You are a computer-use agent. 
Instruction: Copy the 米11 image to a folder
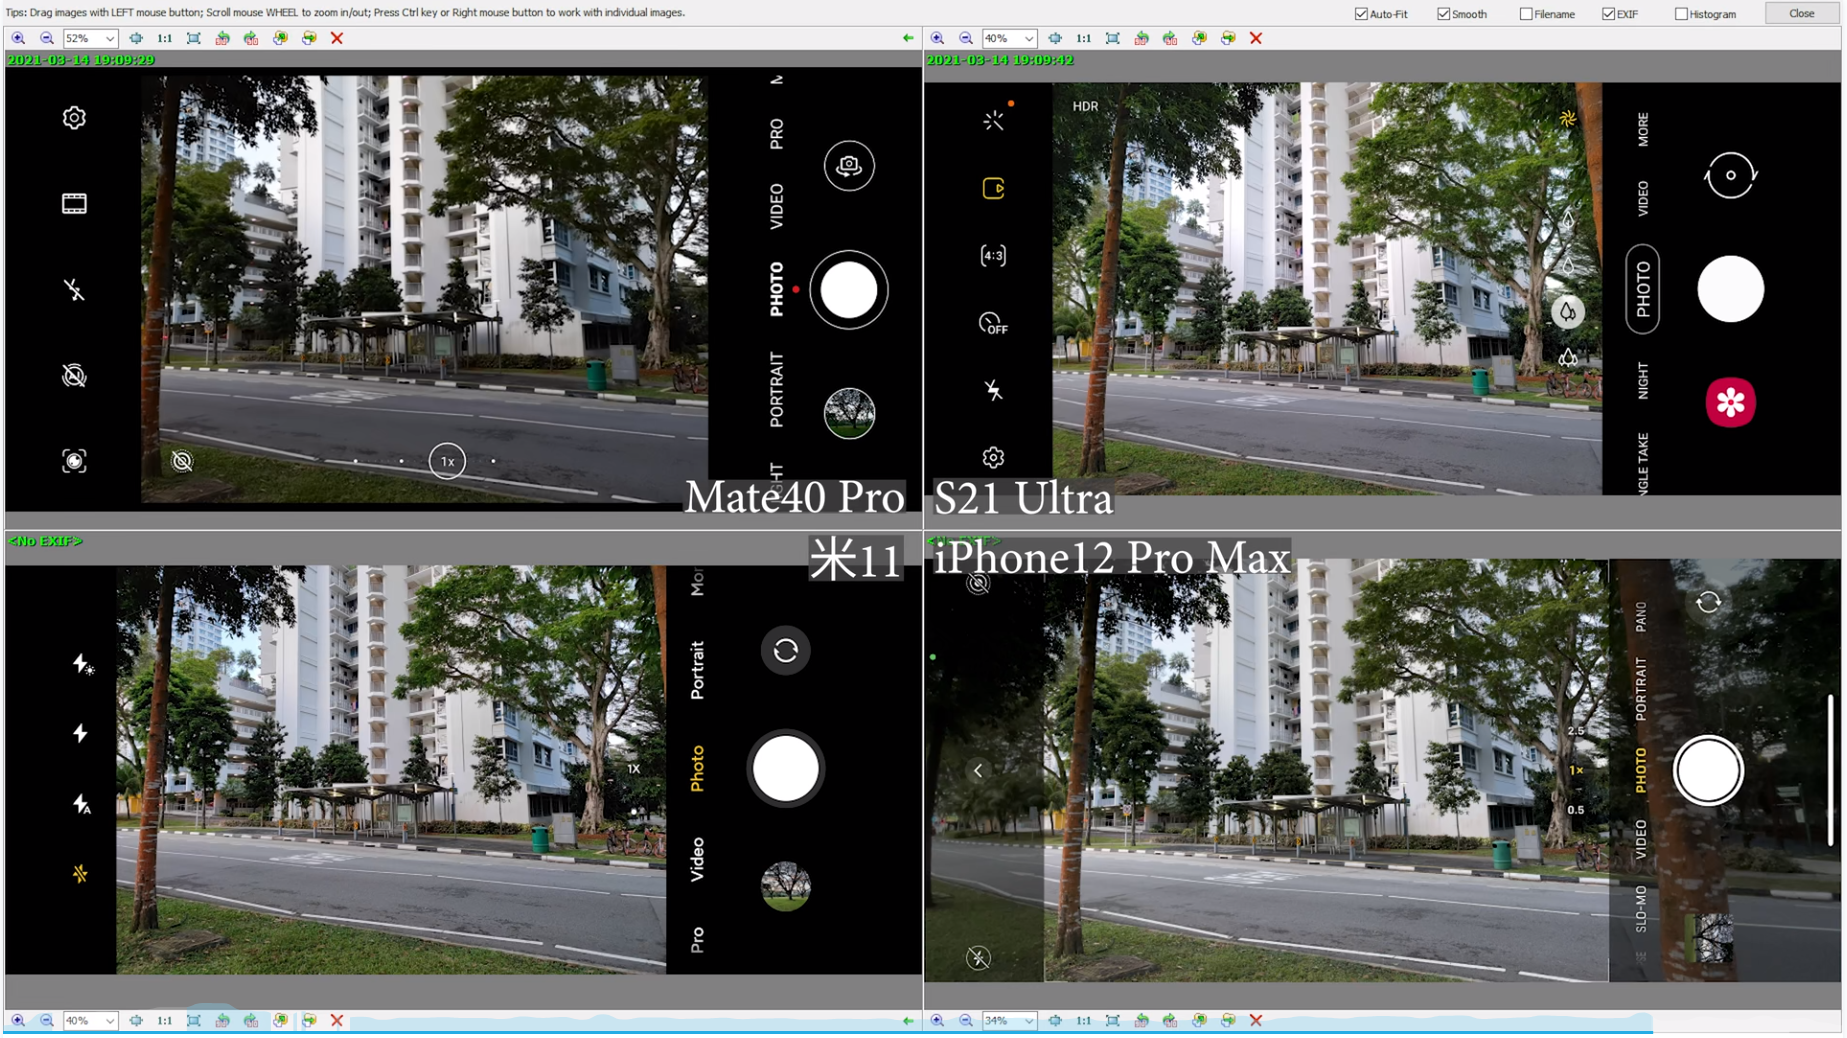click(x=280, y=1021)
